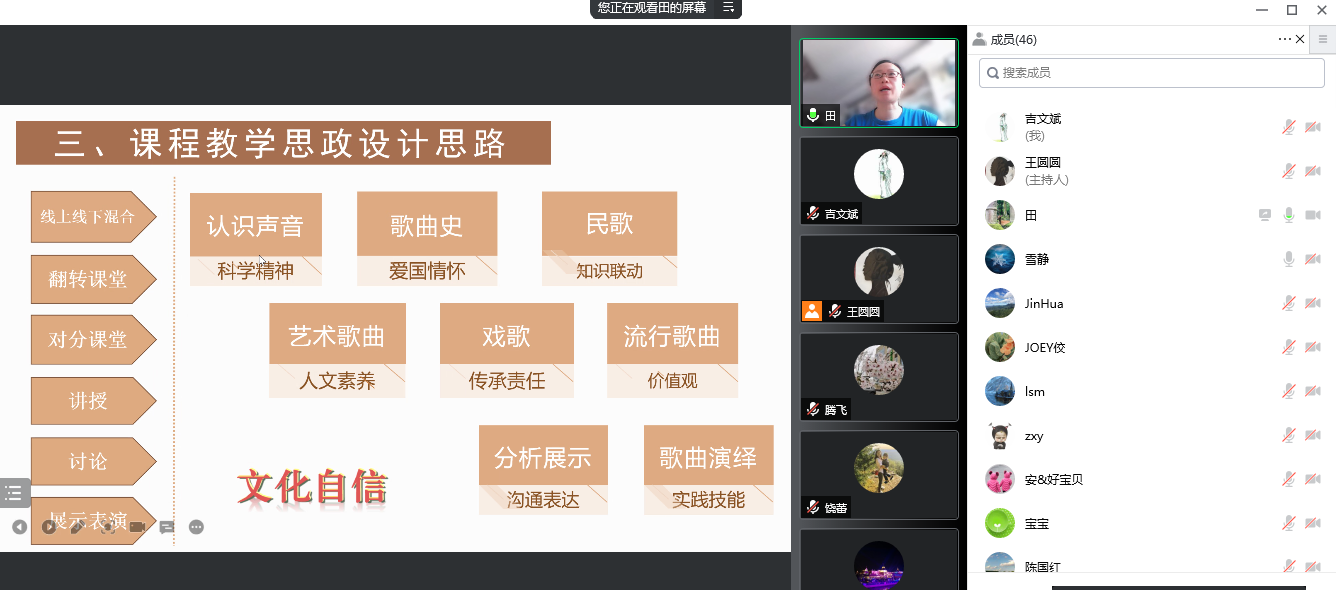Screen dimensions: 1336x590
Task: Open the slide toolbar more-options circle
Action: click(196, 527)
